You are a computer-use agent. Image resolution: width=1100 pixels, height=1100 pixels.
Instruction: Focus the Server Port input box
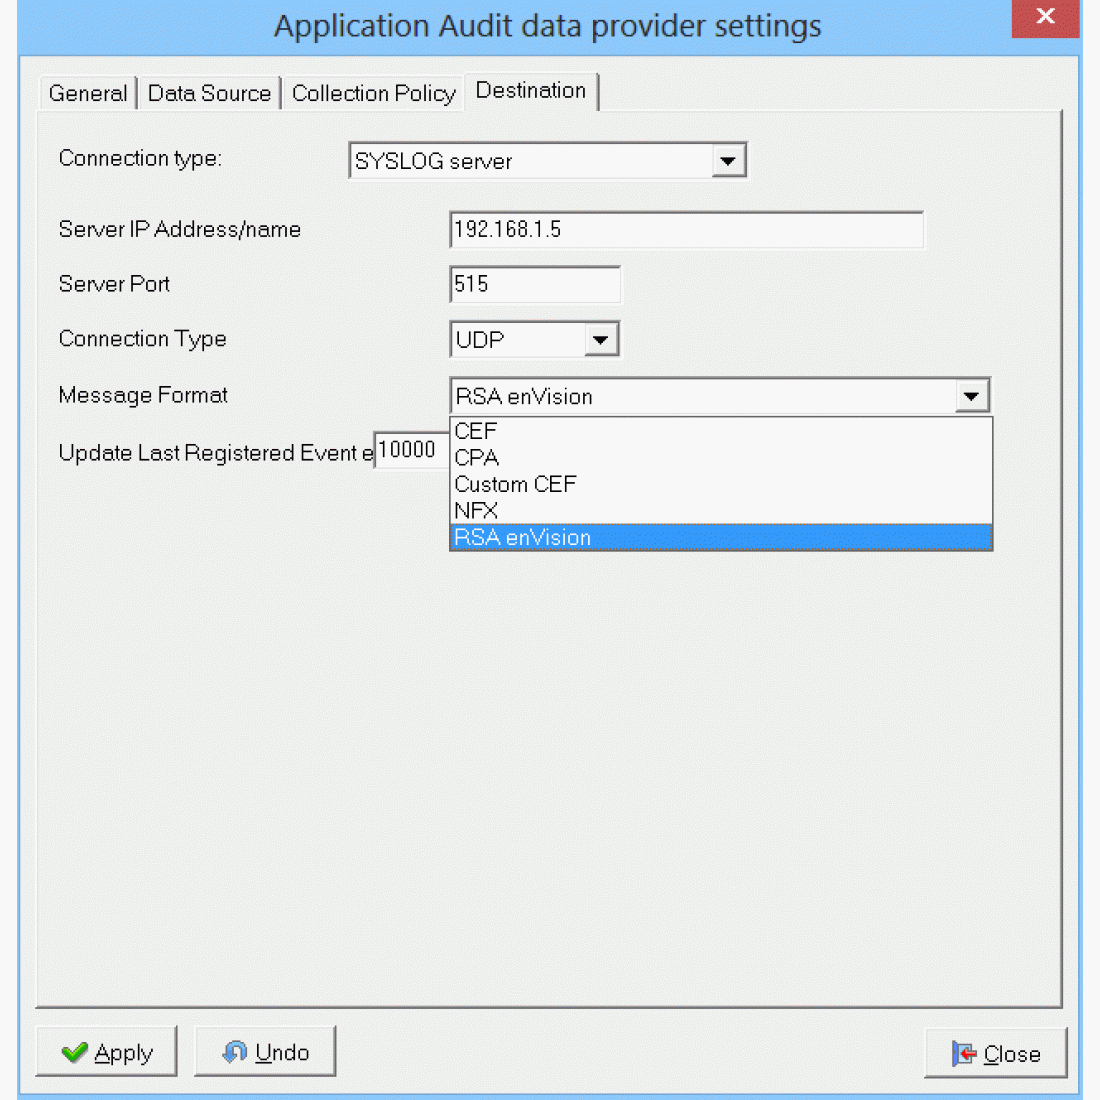[535, 285]
